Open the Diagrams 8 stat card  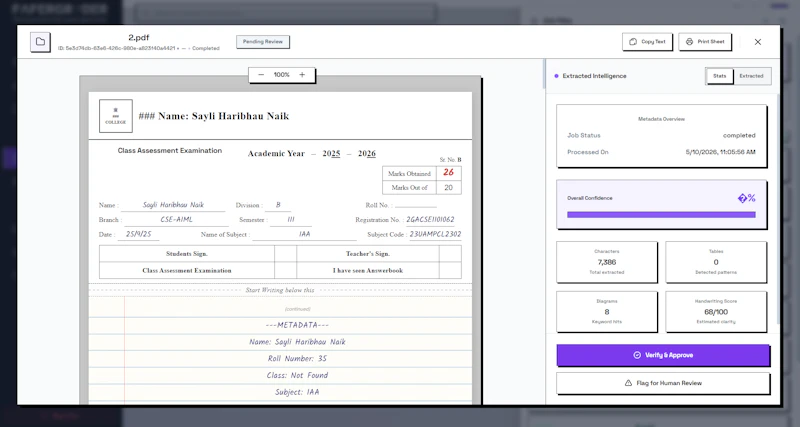point(607,312)
